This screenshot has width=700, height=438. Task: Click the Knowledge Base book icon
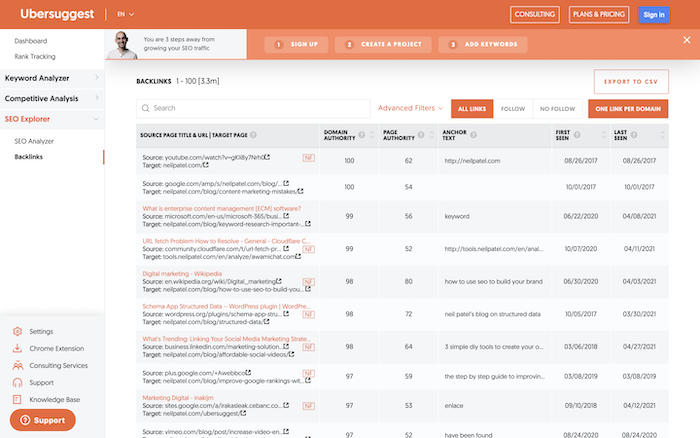coord(17,400)
